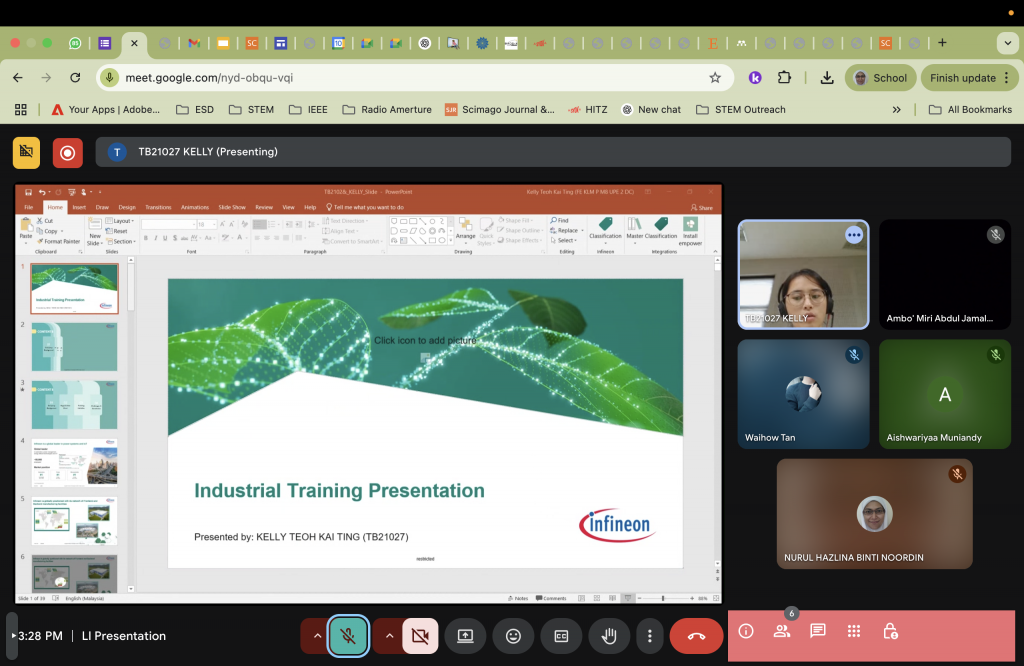This screenshot has height=666, width=1024.
Task: Click the Infineon logo on the slide
Action: coord(617,525)
